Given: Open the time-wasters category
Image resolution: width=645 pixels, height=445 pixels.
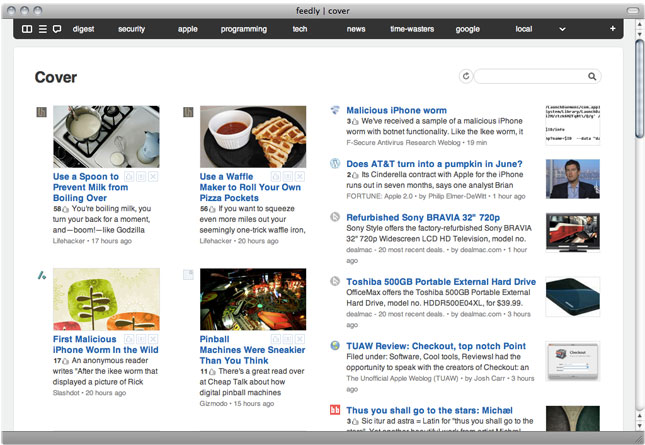Looking at the screenshot, I should coord(412,29).
